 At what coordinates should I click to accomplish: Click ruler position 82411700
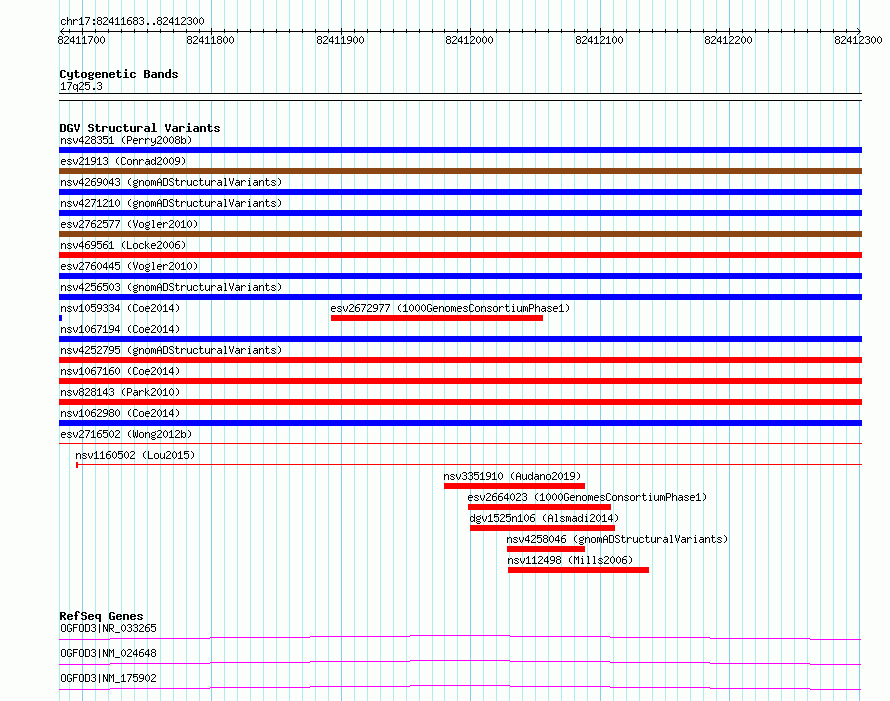(x=81, y=40)
